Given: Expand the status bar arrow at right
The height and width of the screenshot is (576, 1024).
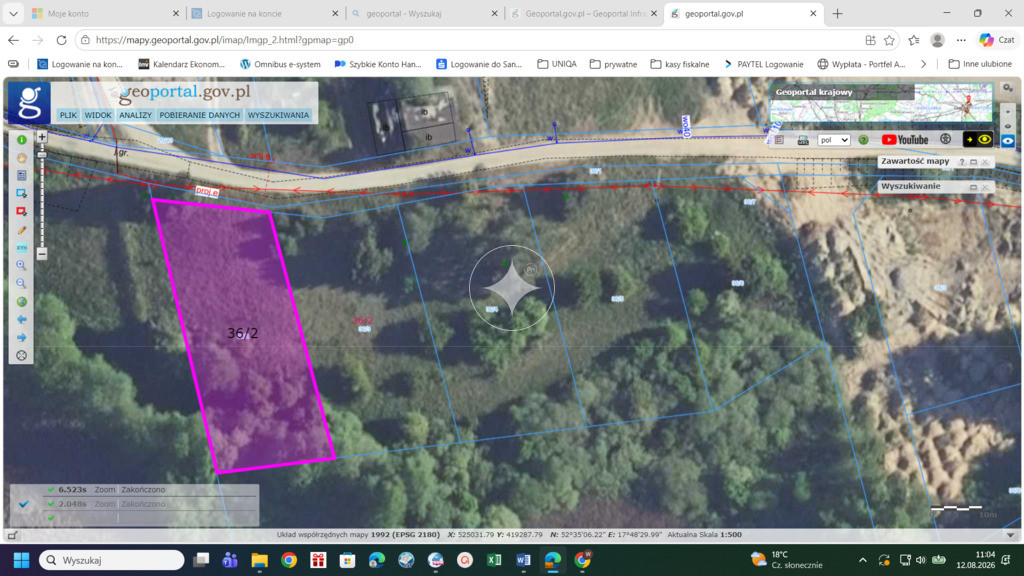Looking at the screenshot, I should tap(1010, 535).
